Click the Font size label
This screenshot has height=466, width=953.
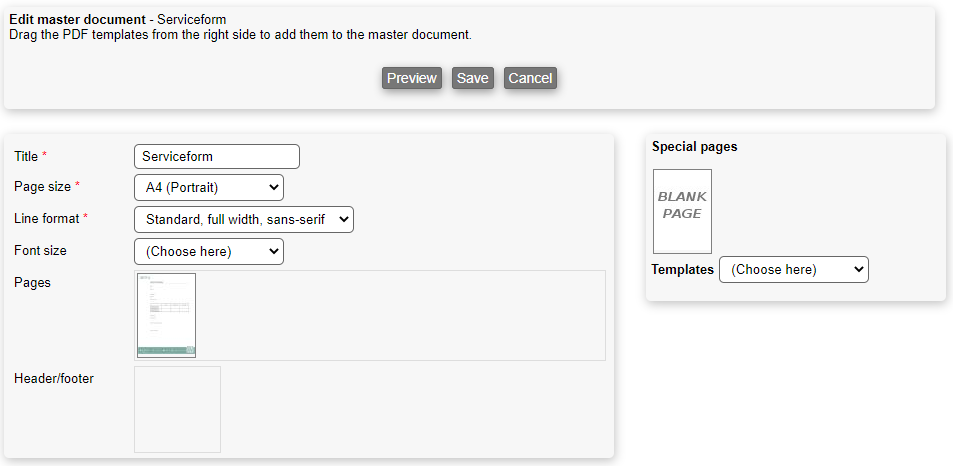pyautogui.click(x=40, y=250)
